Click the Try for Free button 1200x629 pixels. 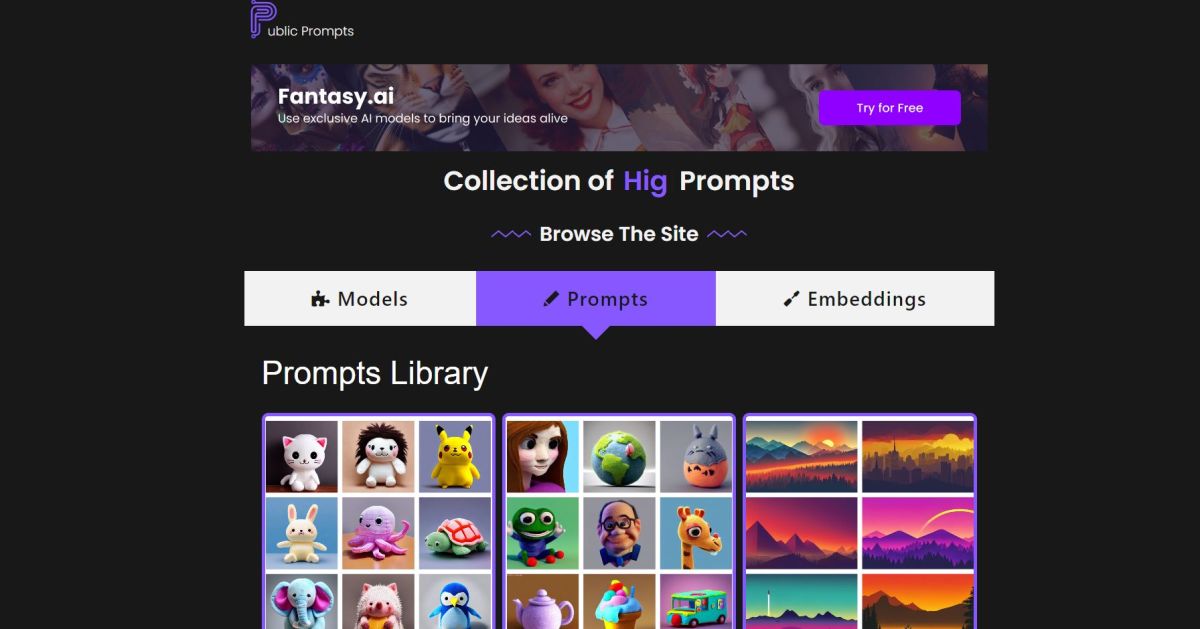(x=890, y=108)
